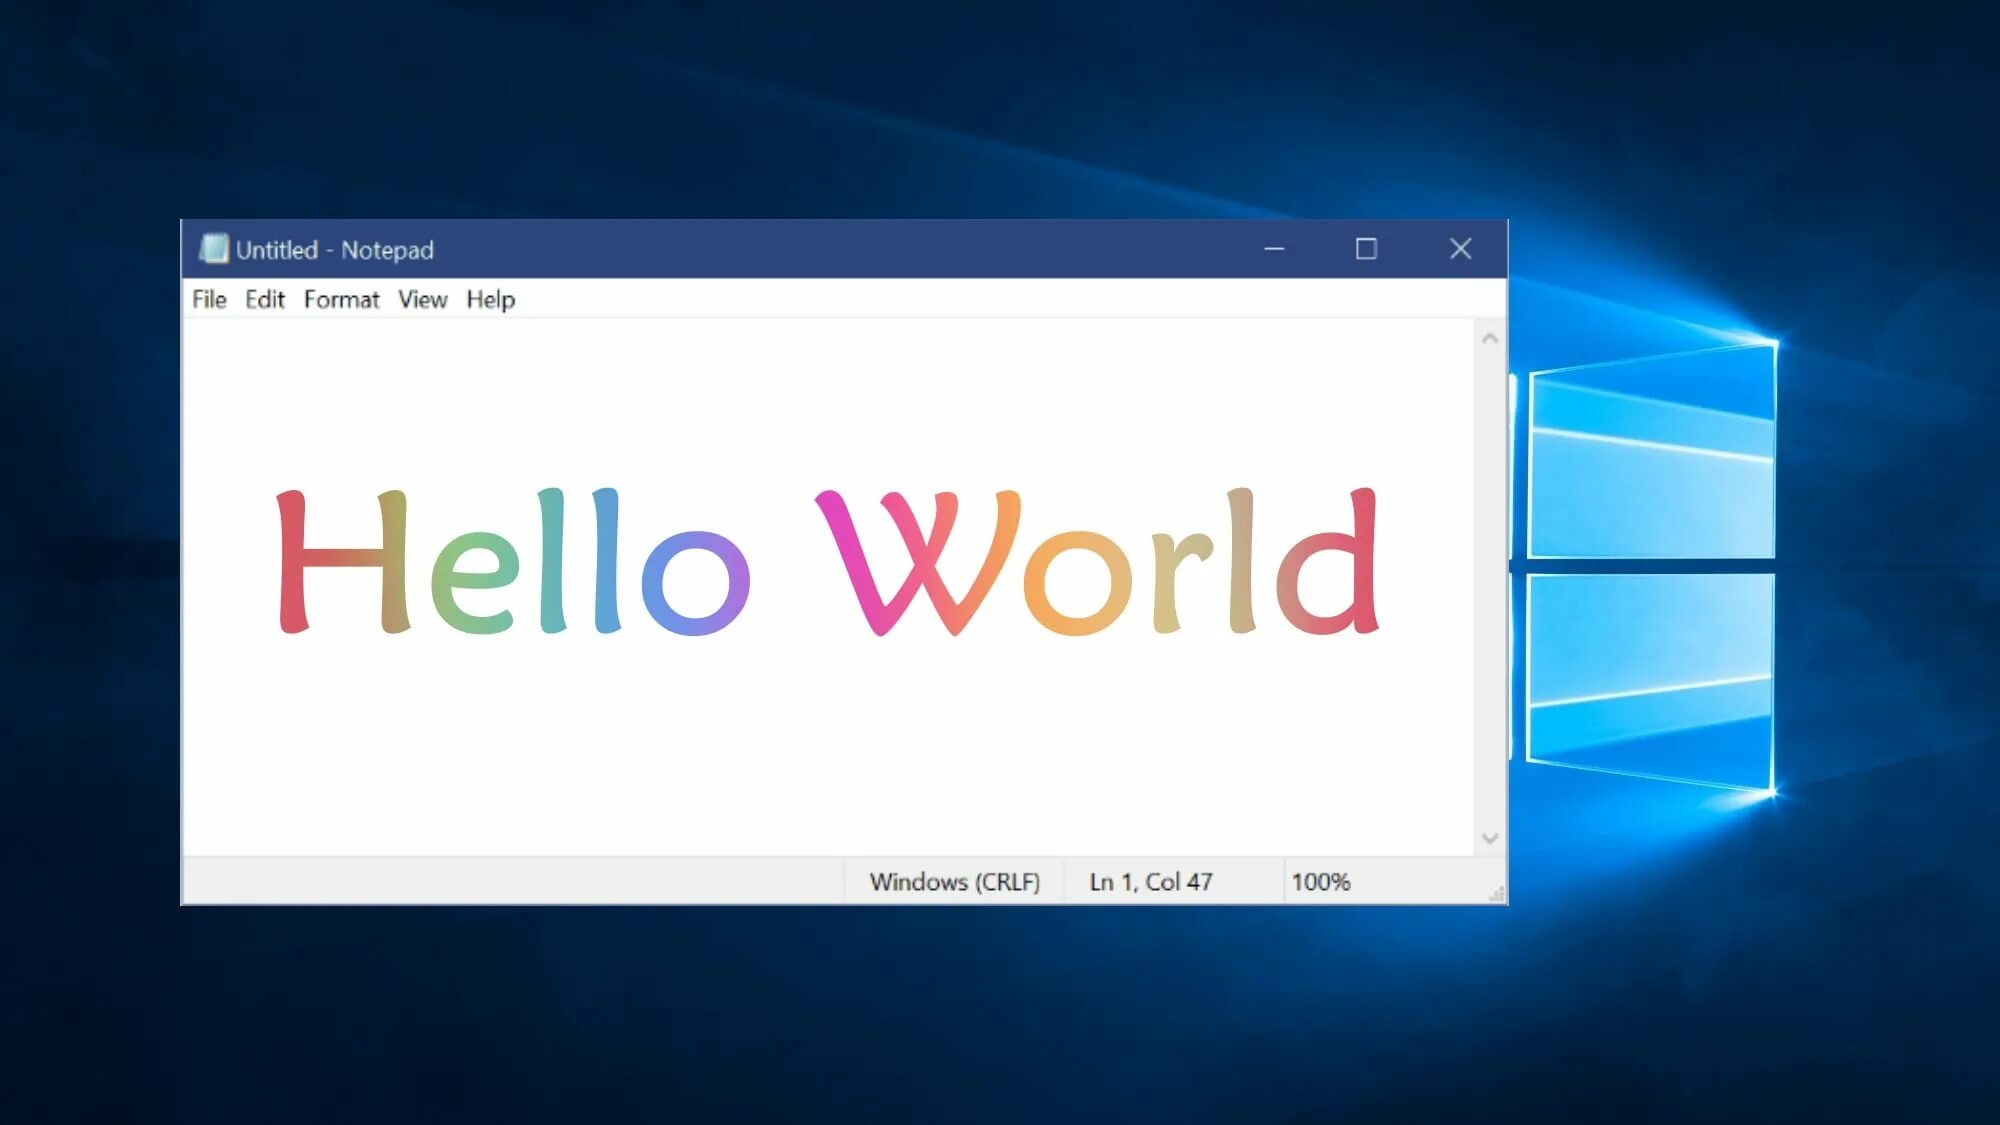
Task: Close the Untitled - Notepad window
Action: point(1460,249)
